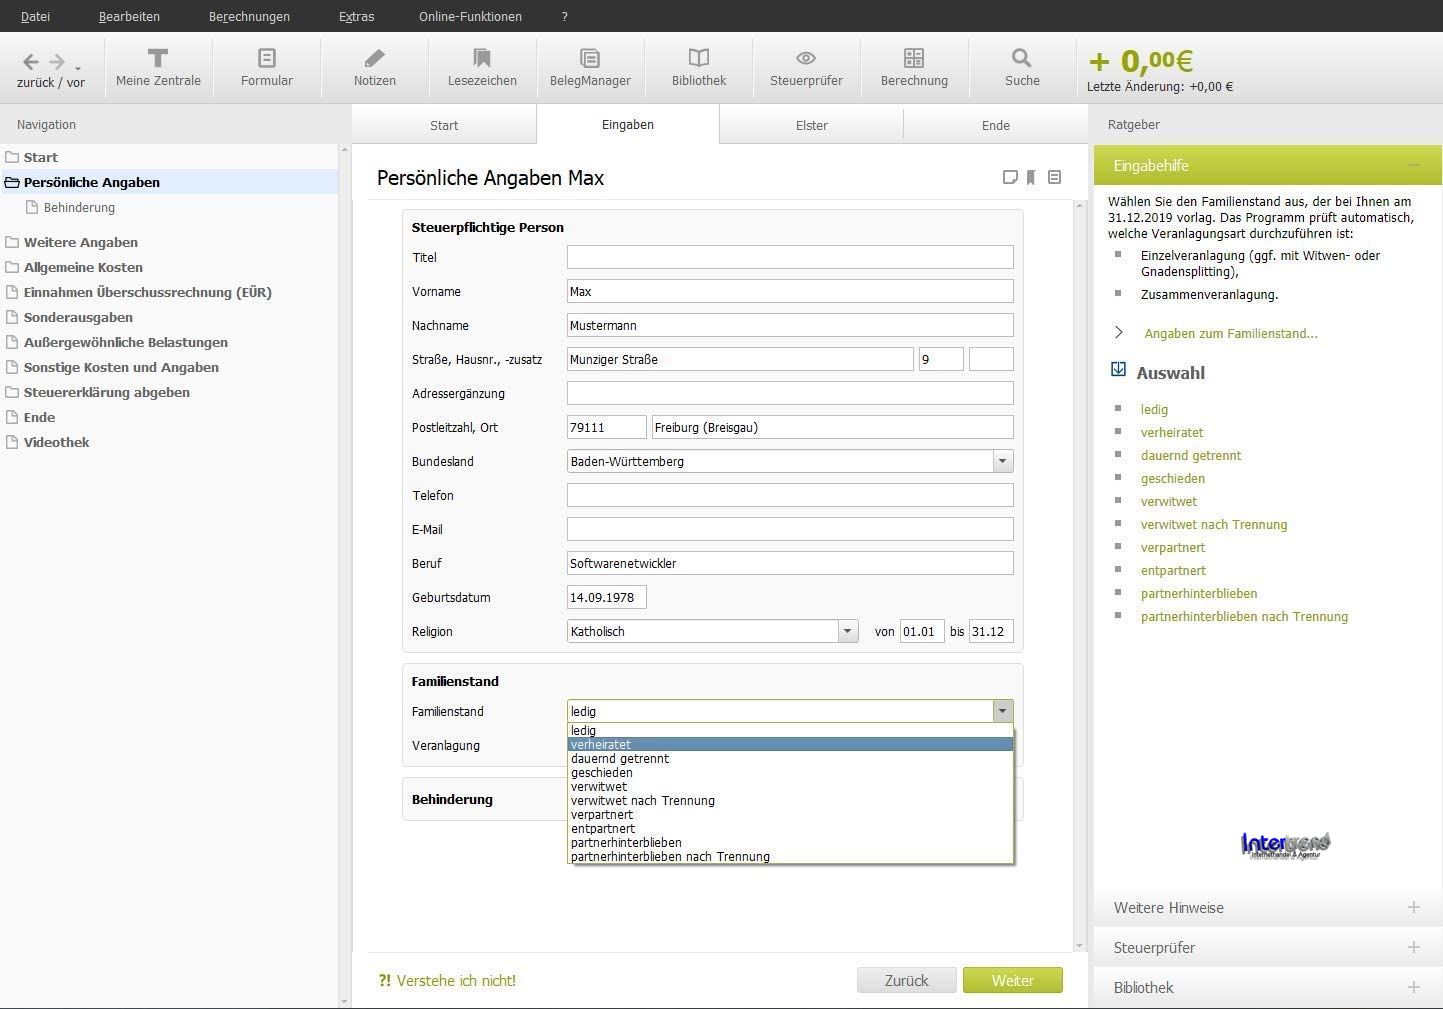Click bookmark icon beside page title
The height and width of the screenshot is (1009, 1443).
(1031, 177)
